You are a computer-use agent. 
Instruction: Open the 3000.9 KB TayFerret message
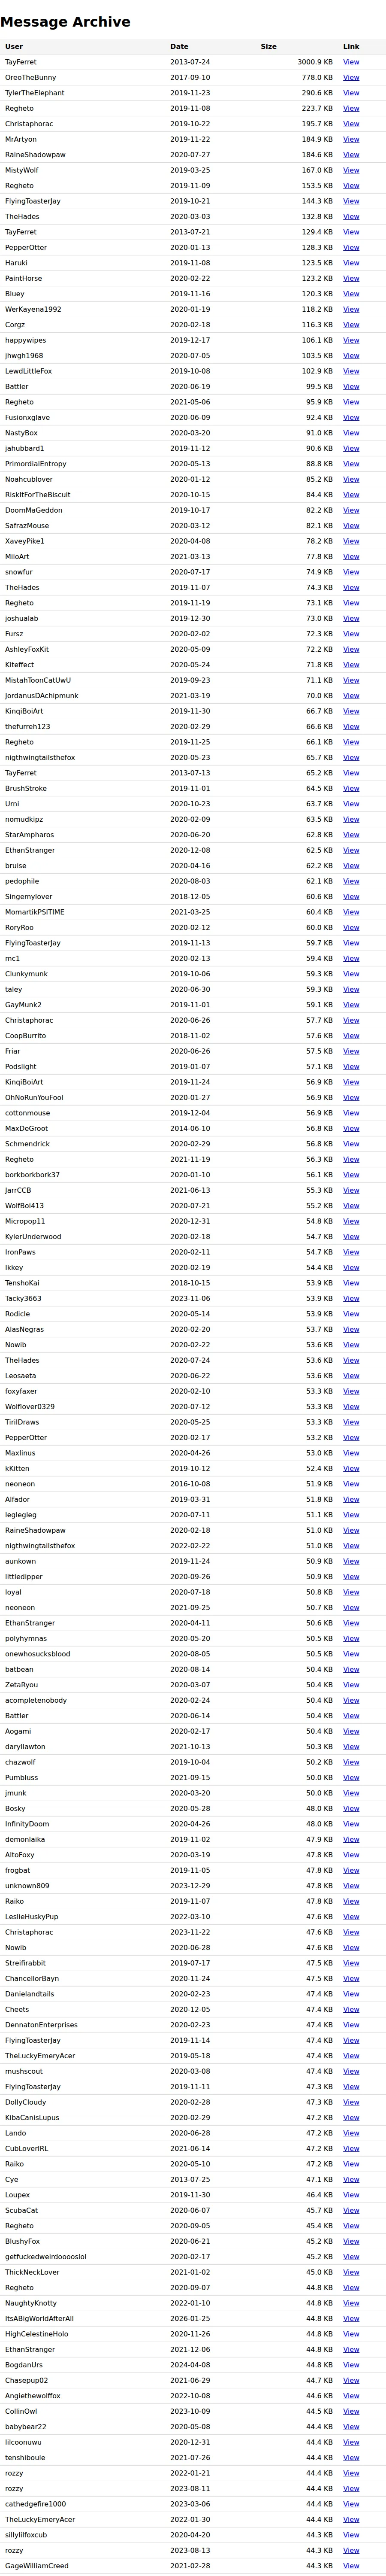tap(351, 62)
